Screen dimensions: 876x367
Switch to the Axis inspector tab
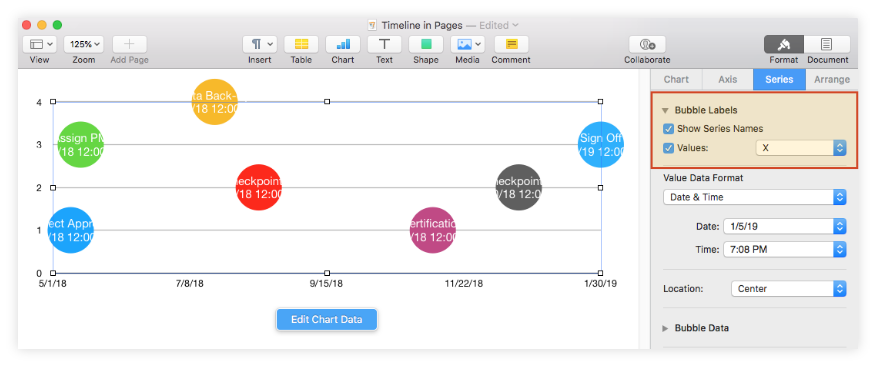pyautogui.click(x=727, y=79)
